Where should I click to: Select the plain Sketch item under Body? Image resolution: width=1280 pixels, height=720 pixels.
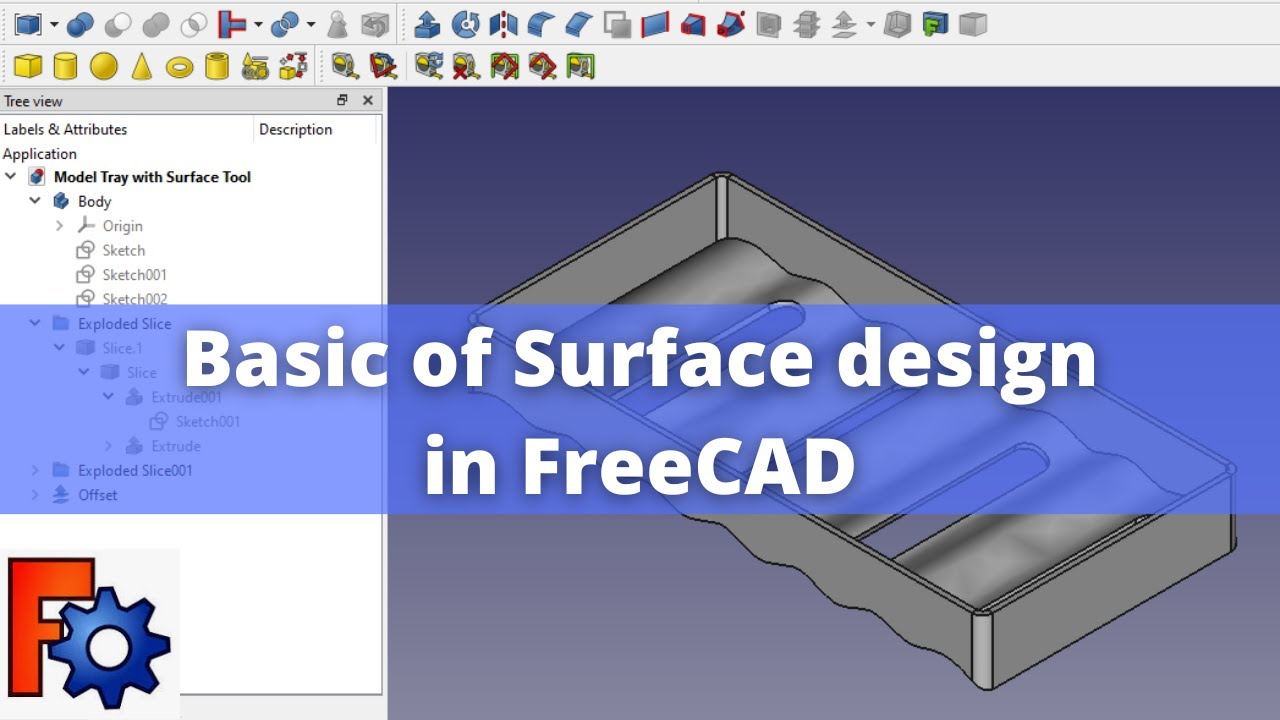pyautogui.click(x=123, y=250)
